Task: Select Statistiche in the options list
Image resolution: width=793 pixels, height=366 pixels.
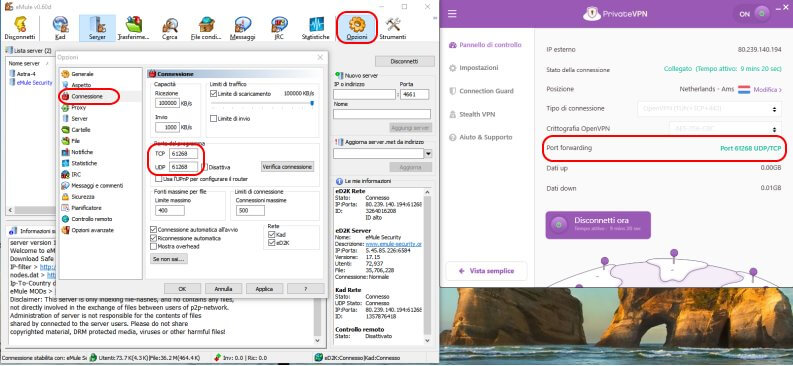Action: (84, 163)
